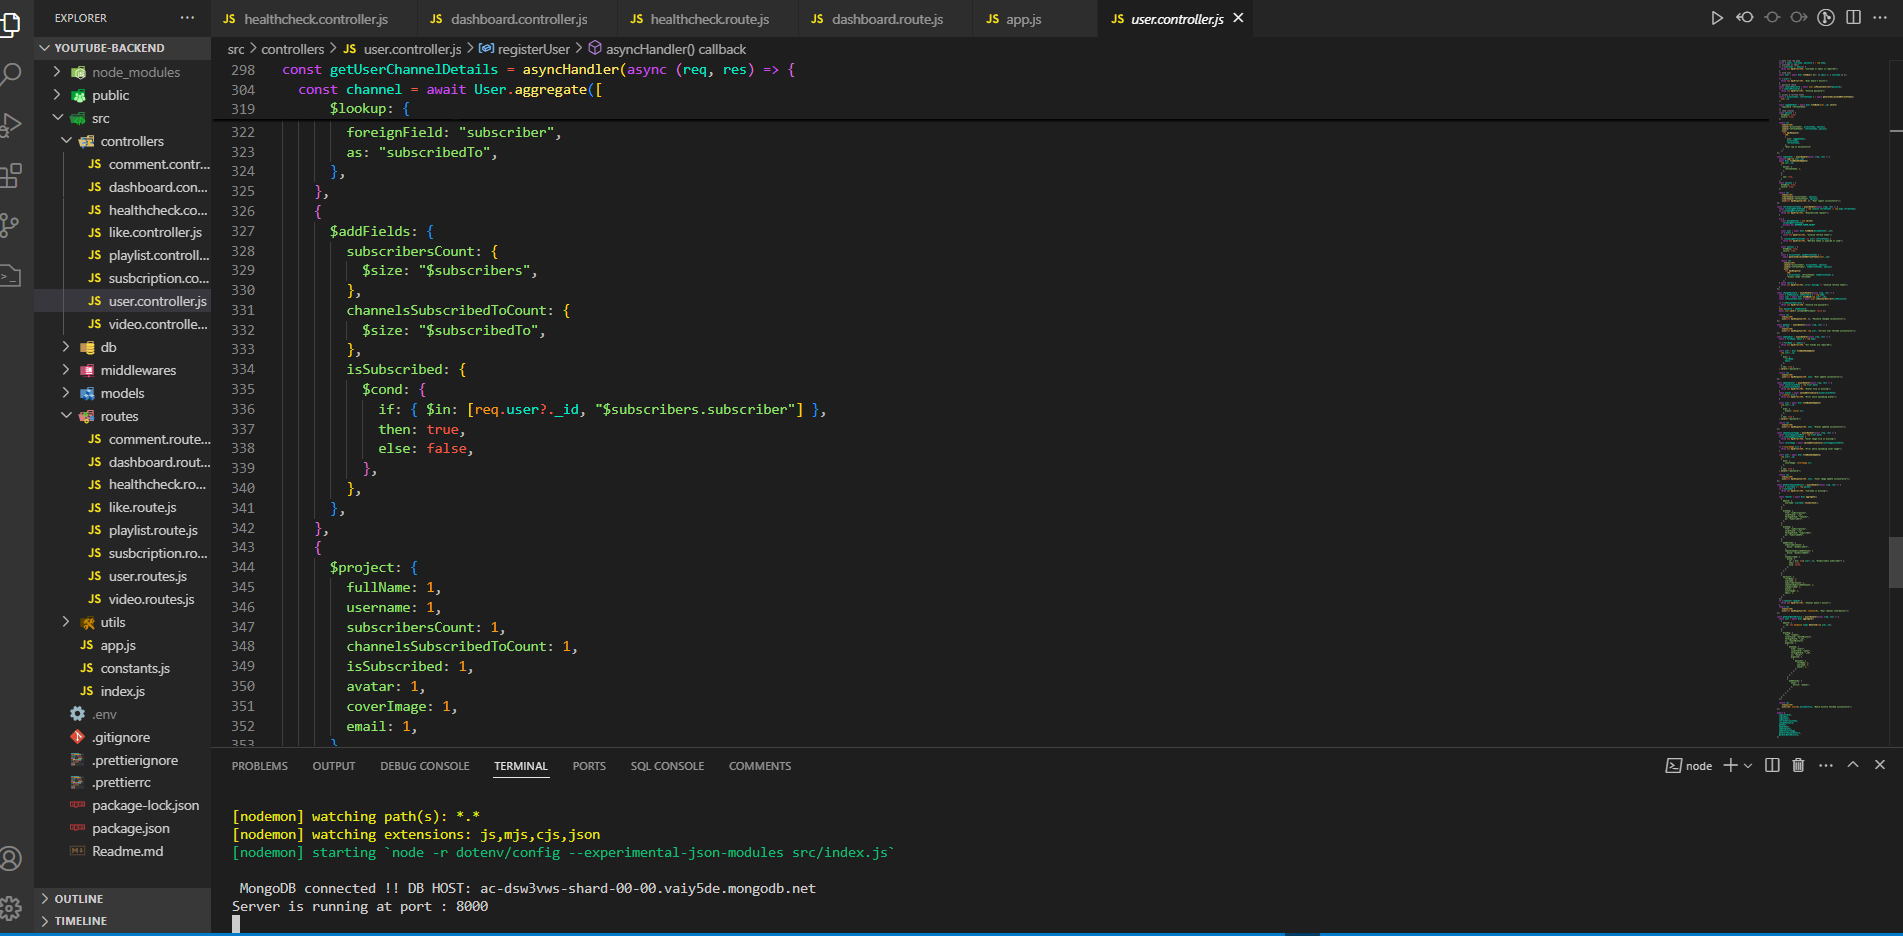Click the registerUser breadcrumb segment
This screenshot has height=936, width=1903.
coord(524,49)
